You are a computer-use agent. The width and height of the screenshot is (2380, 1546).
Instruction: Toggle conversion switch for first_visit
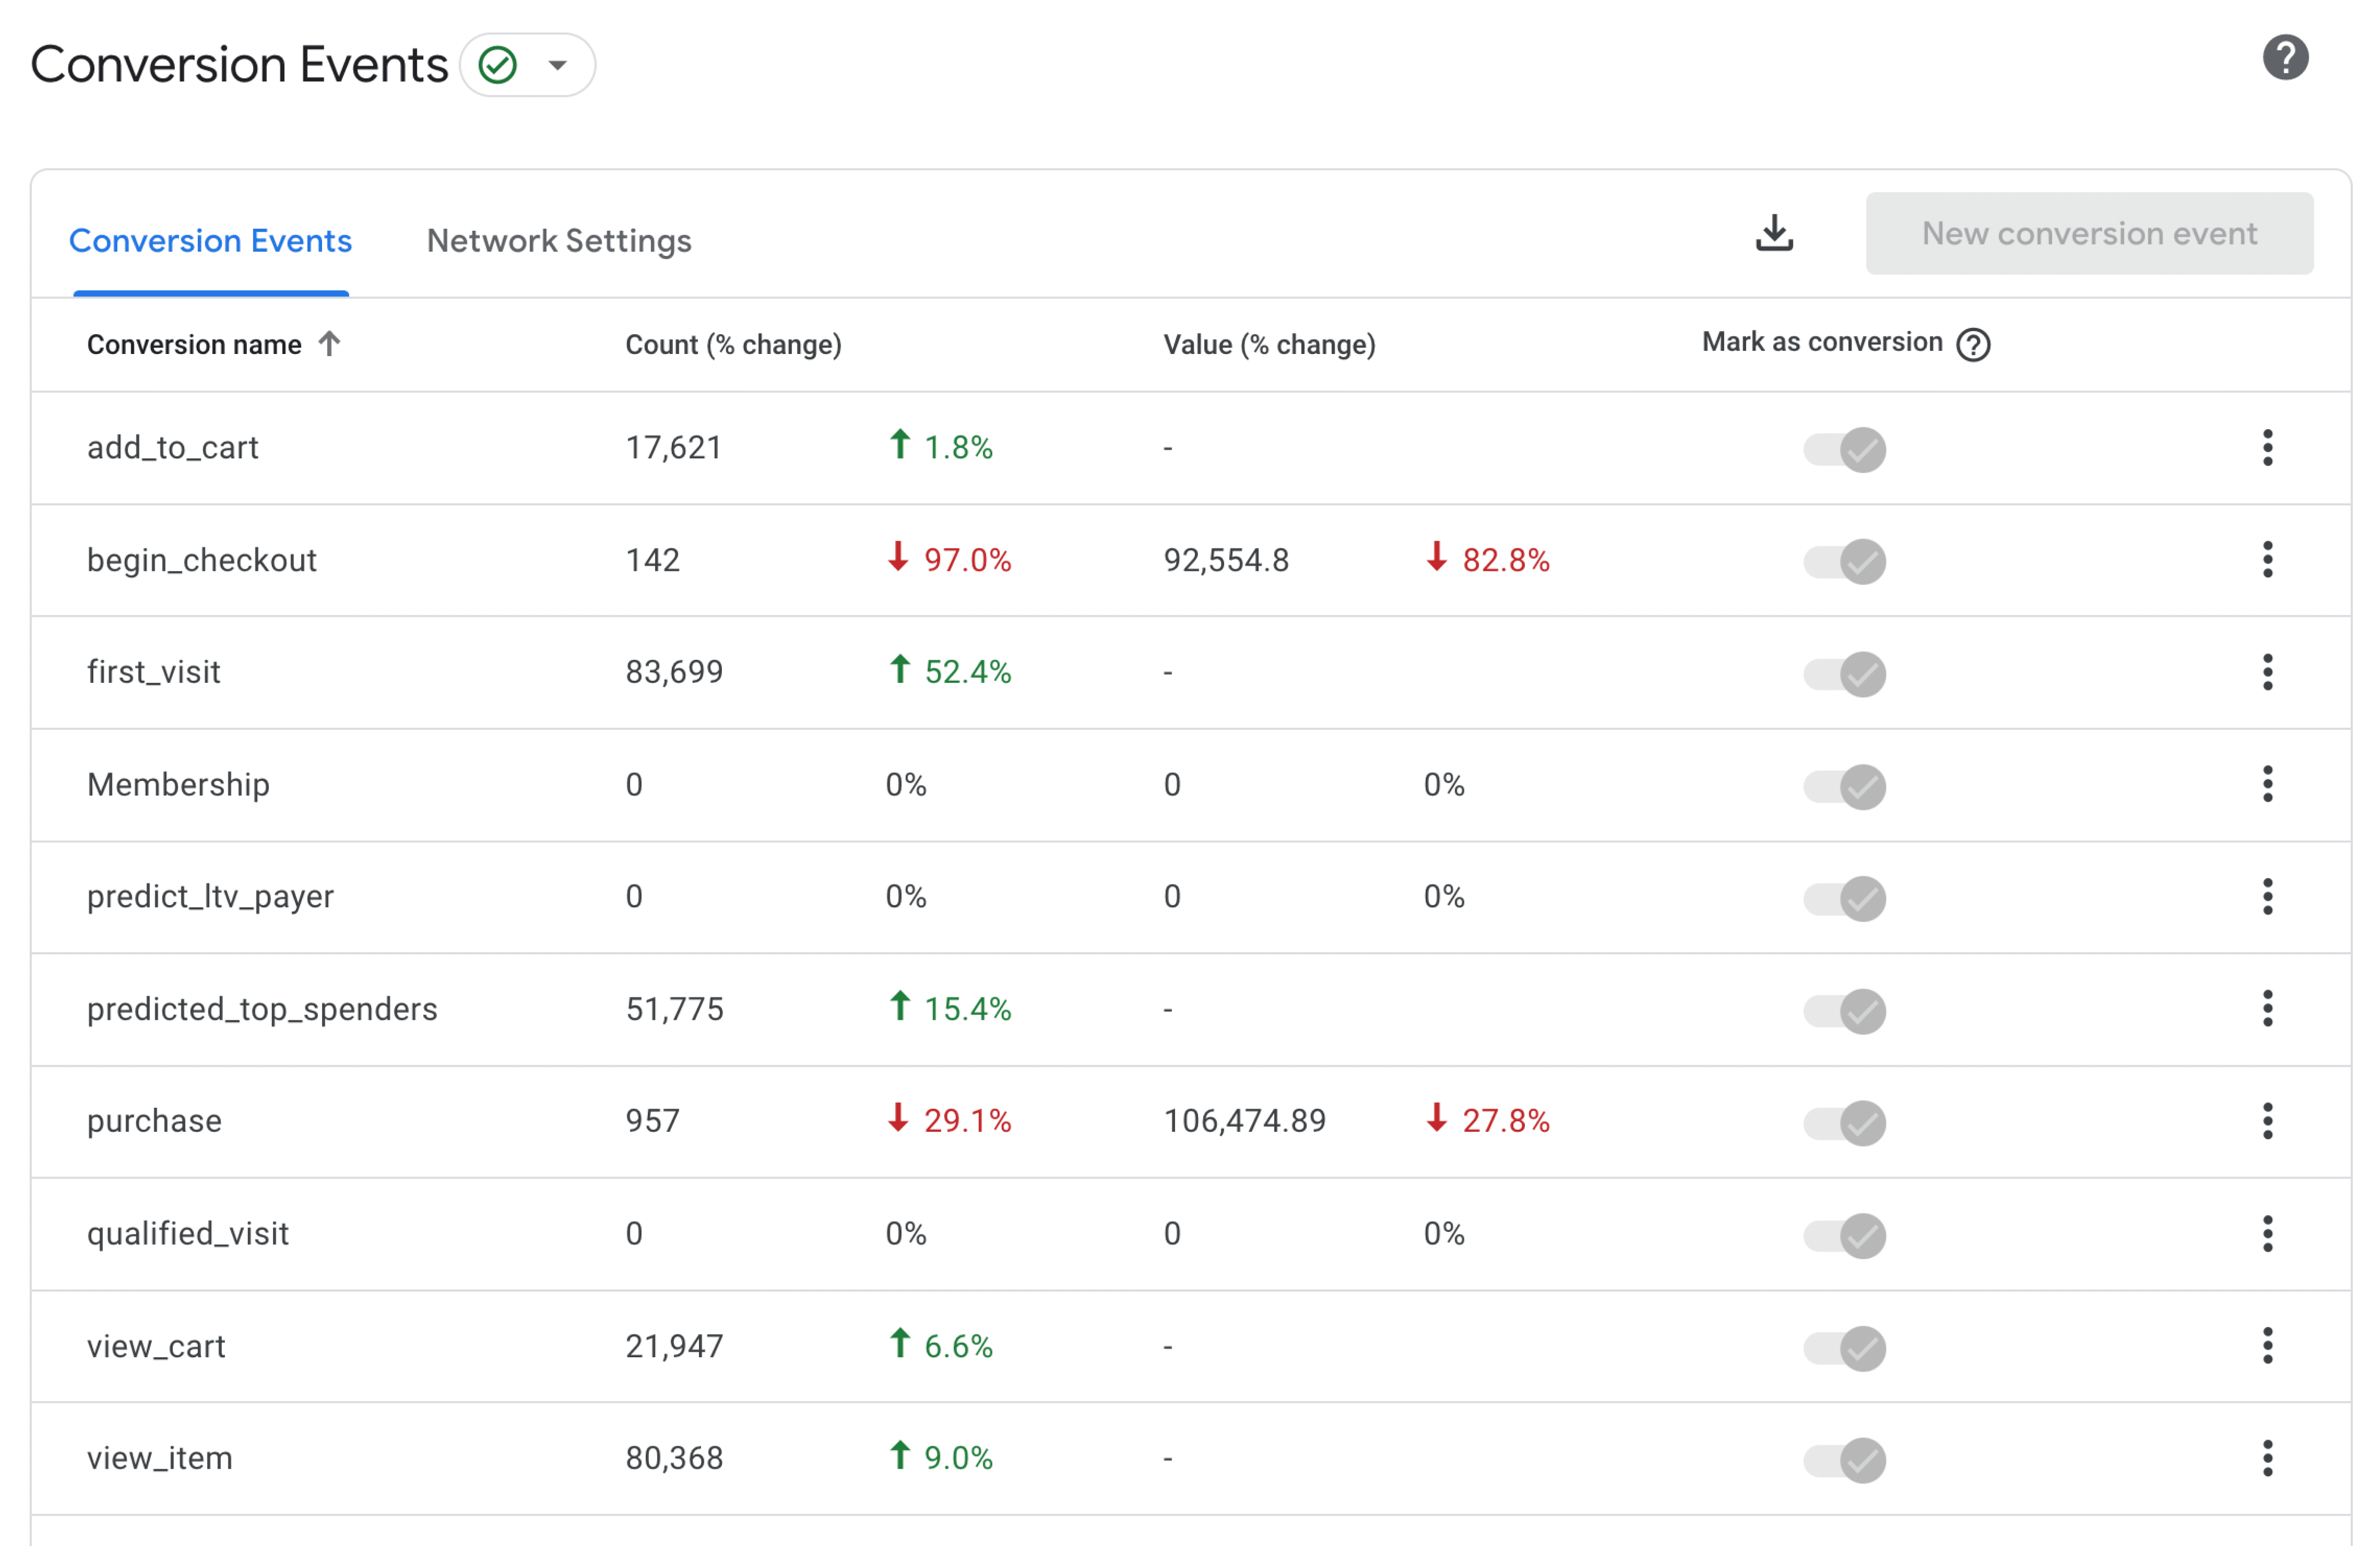tap(1844, 674)
